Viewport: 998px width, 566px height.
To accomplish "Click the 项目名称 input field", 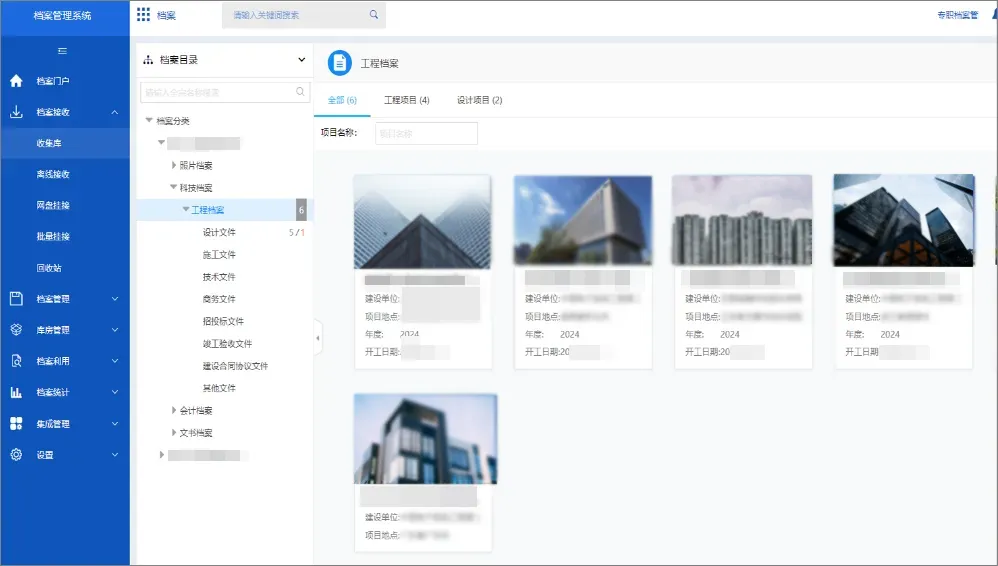I will (x=426, y=133).
